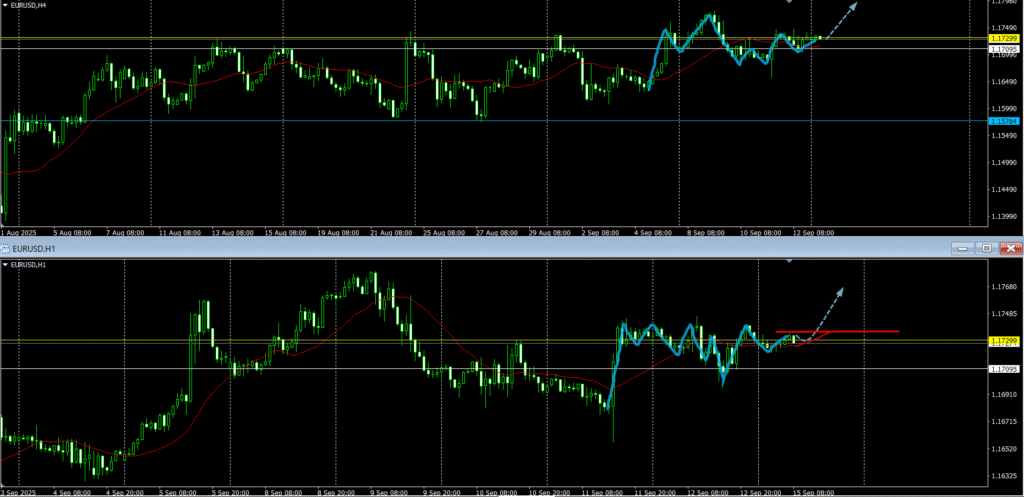Select the dashed arrow head on H4 chart

[852, 6]
